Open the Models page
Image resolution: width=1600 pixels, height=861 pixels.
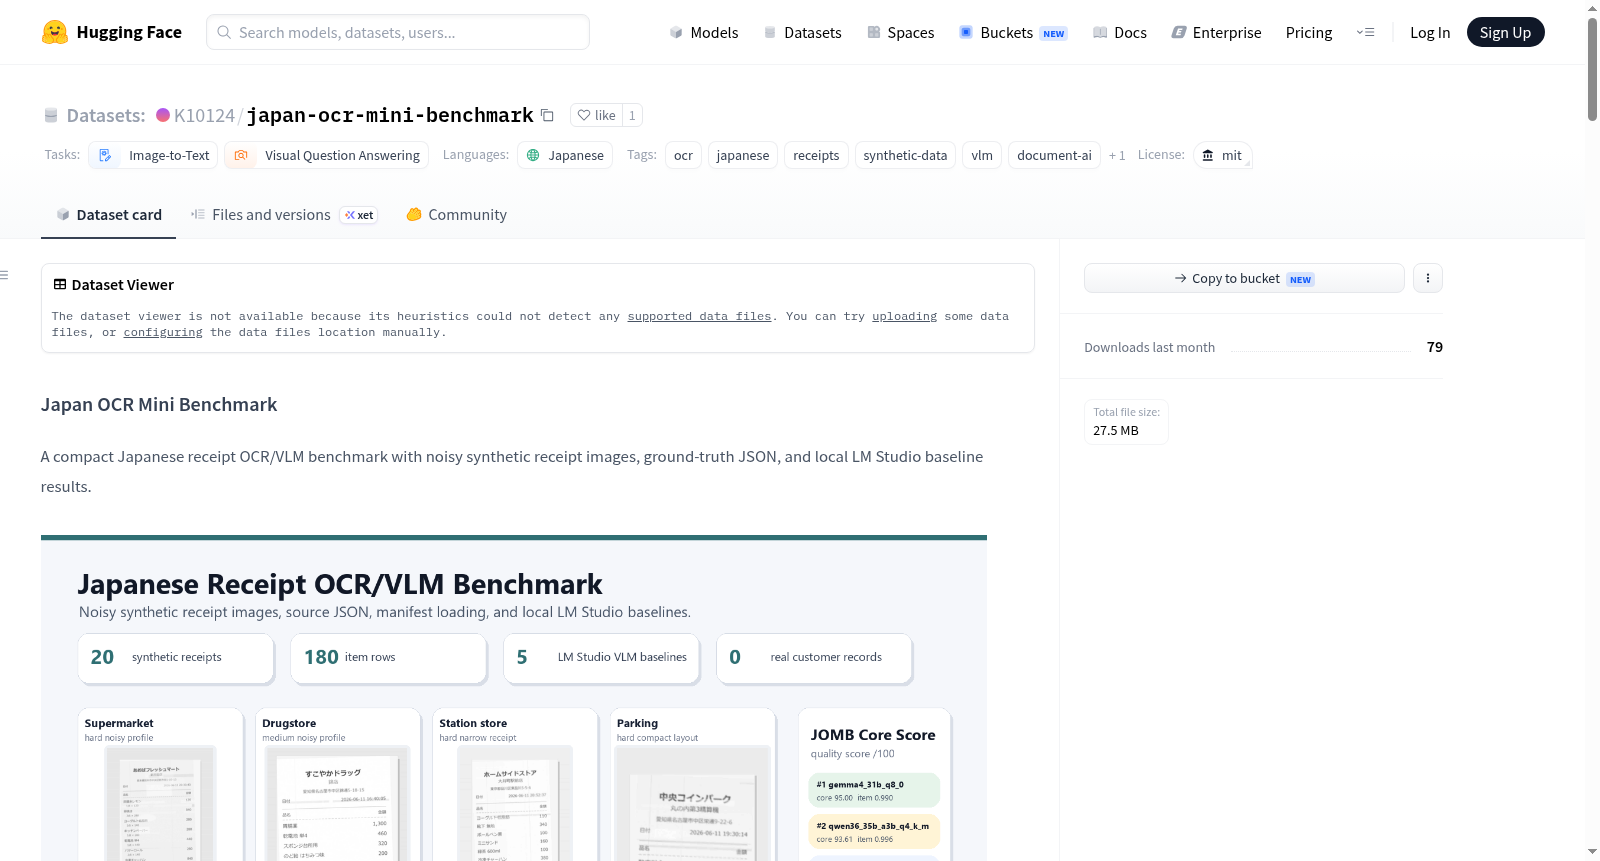click(704, 33)
